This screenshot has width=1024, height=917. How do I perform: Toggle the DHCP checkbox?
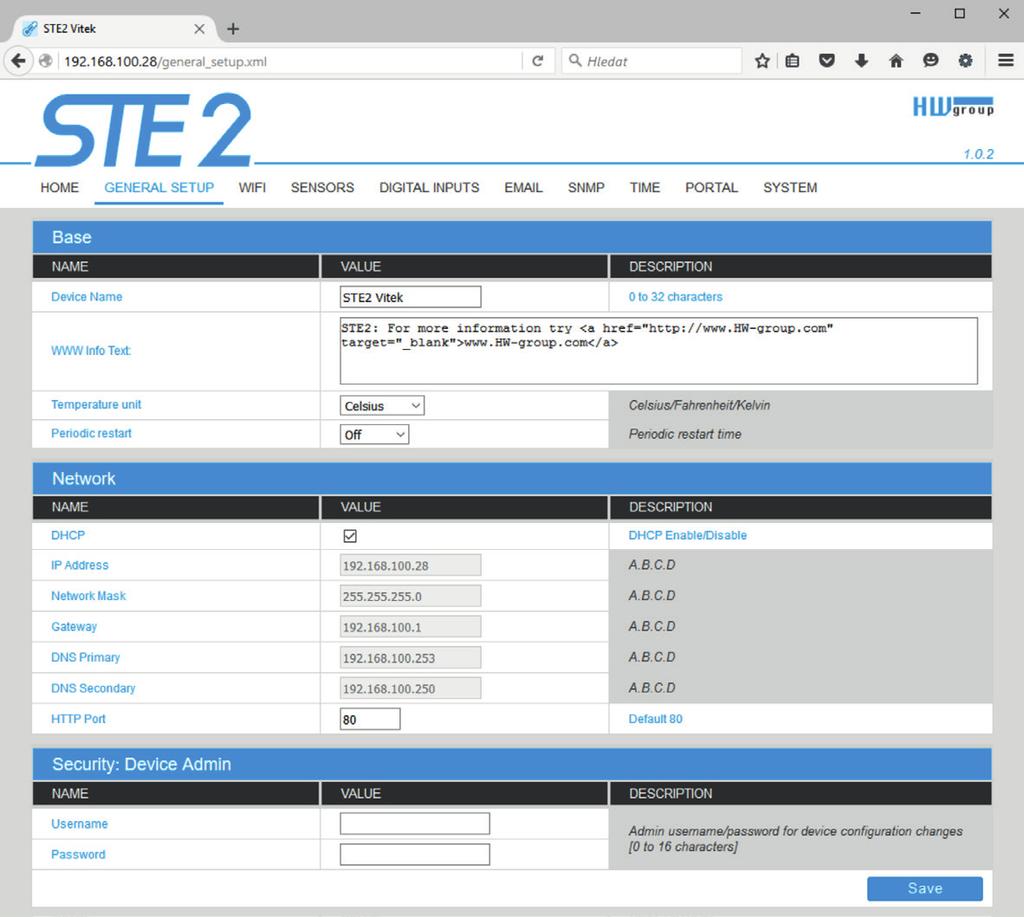pyautogui.click(x=350, y=536)
